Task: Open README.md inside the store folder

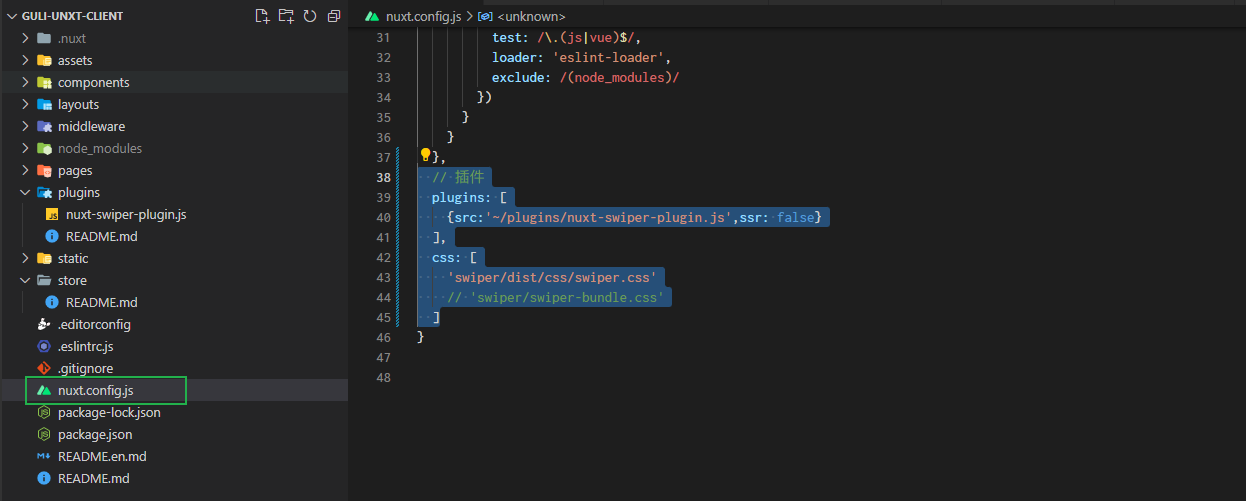Action: tap(102, 302)
